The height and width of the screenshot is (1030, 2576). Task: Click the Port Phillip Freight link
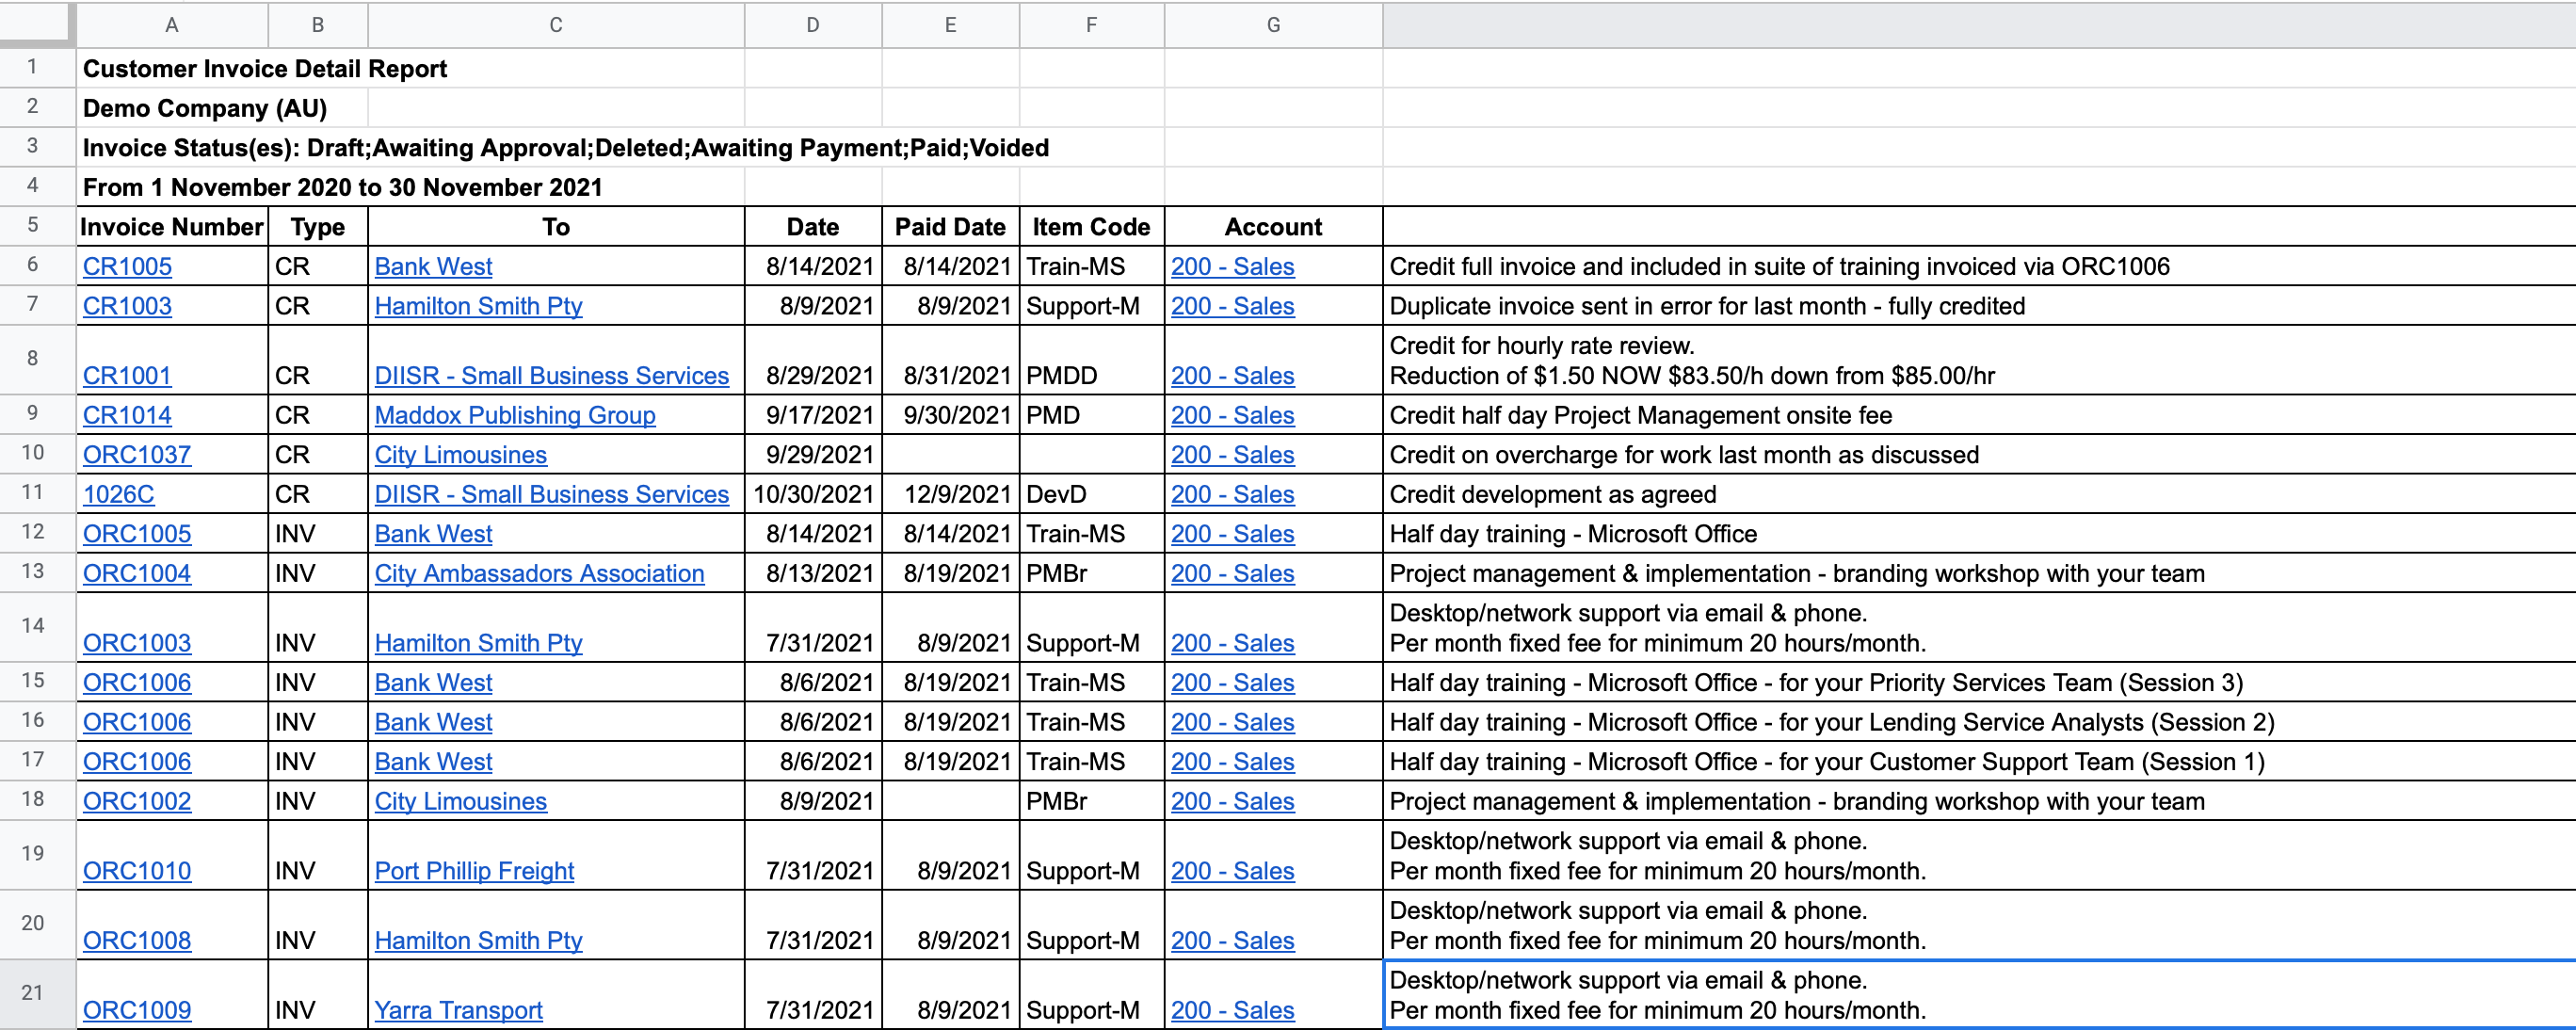click(474, 871)
